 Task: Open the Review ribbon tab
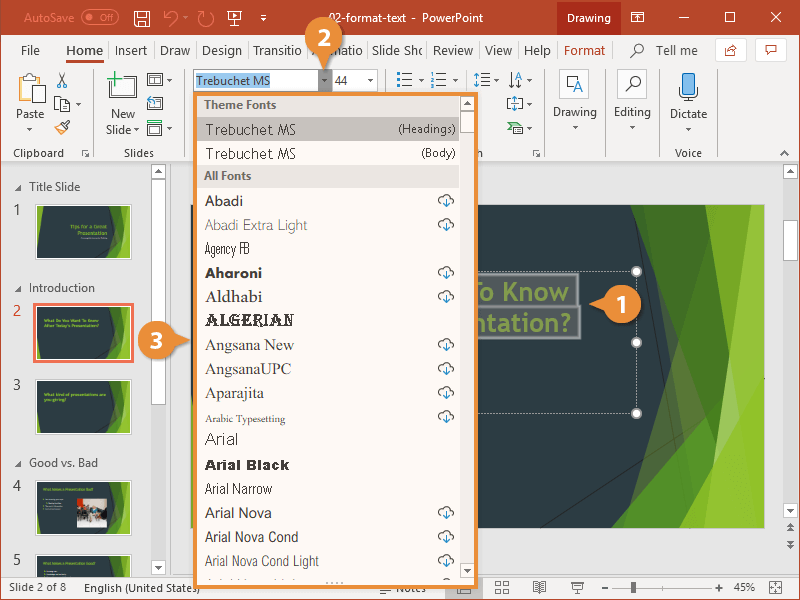(453, 50)
